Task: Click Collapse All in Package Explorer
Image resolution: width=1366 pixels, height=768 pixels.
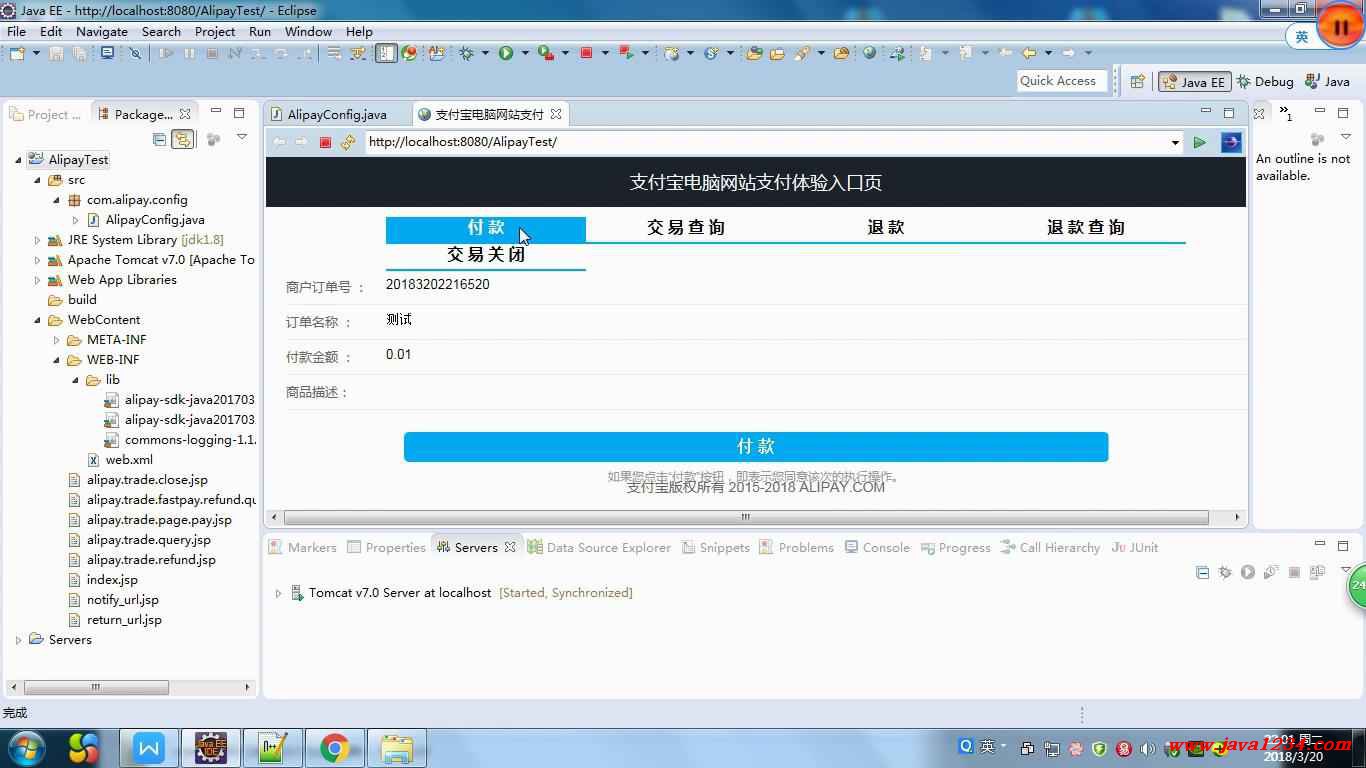Action: 159,139
